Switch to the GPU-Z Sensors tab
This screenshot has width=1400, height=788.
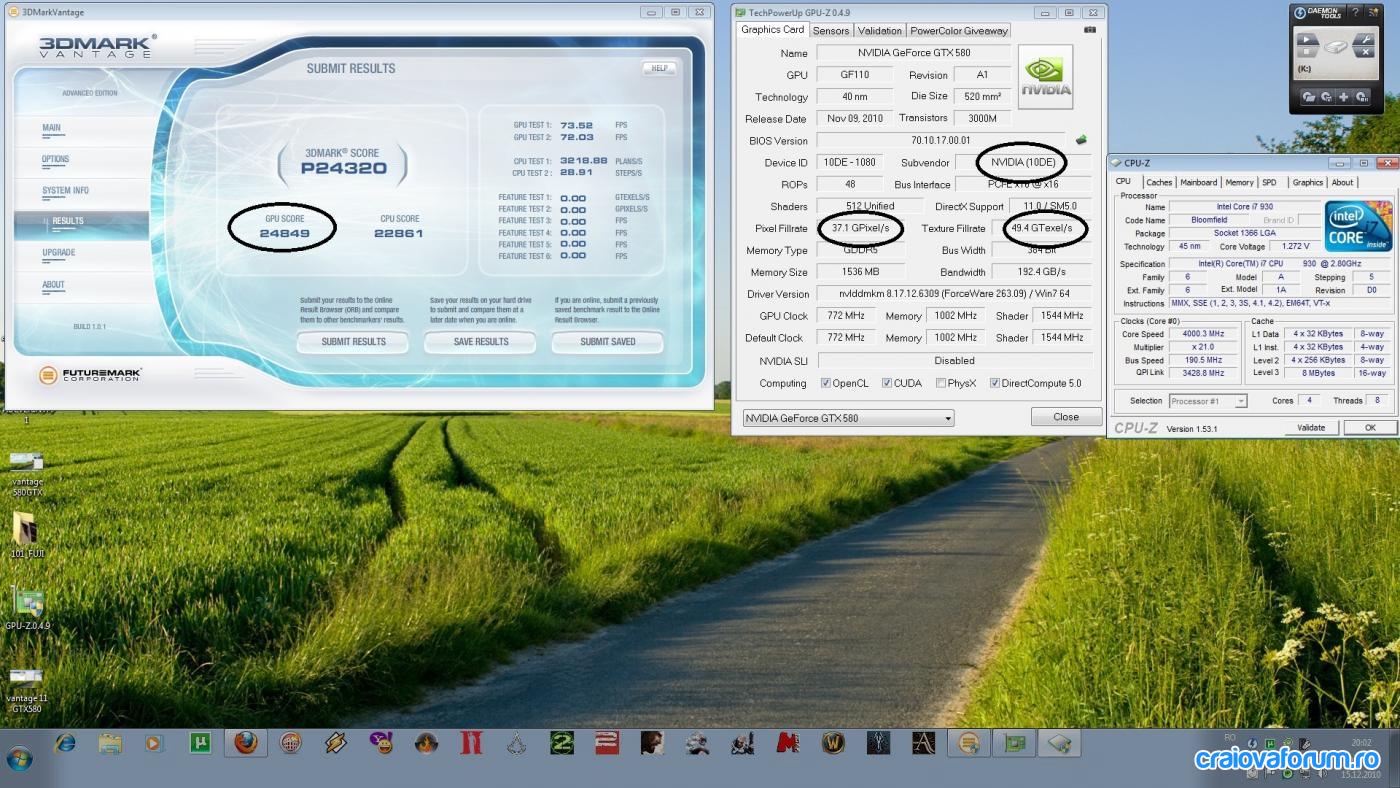tap(831, 31)
